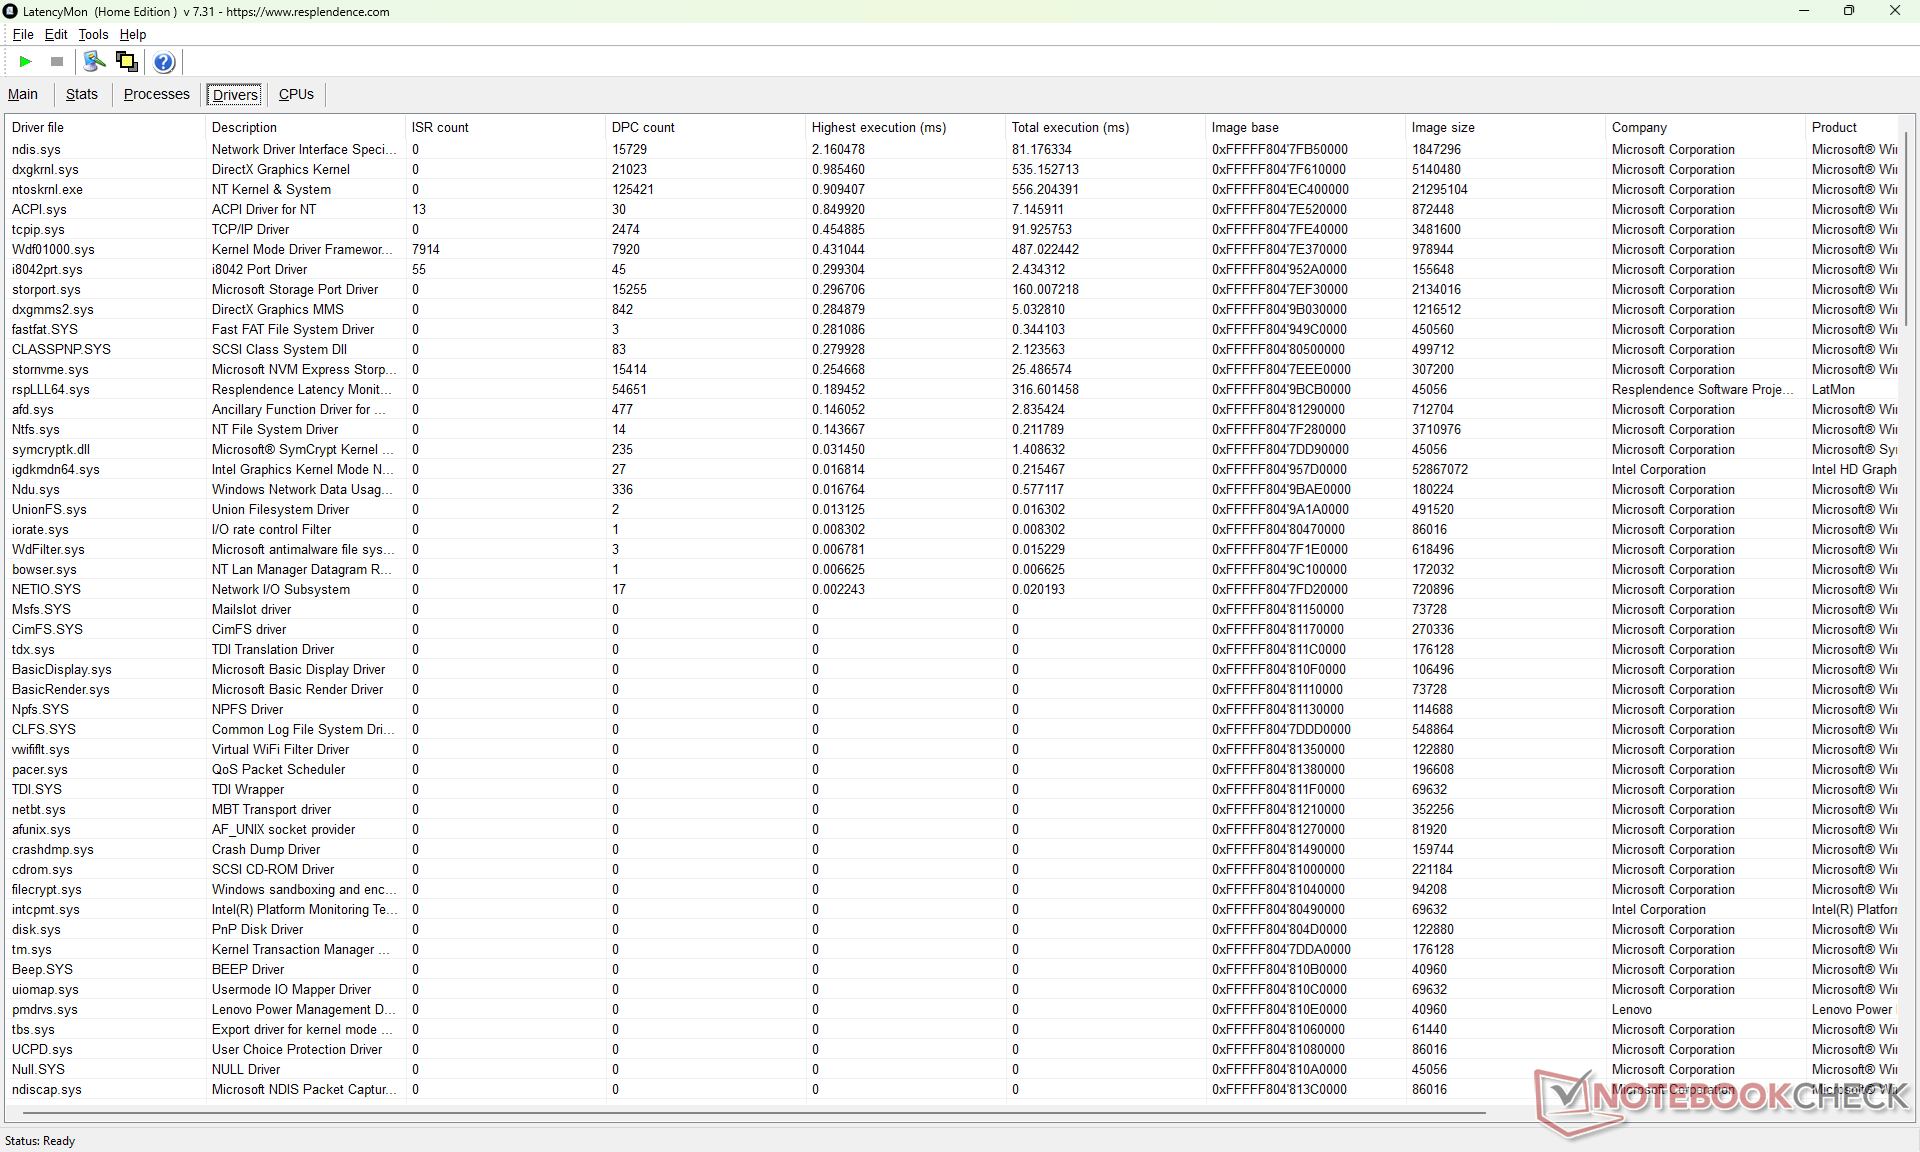This screenshot has width=1920, height=1152.
Task: Open the File menu
Action: click(22, 34)
